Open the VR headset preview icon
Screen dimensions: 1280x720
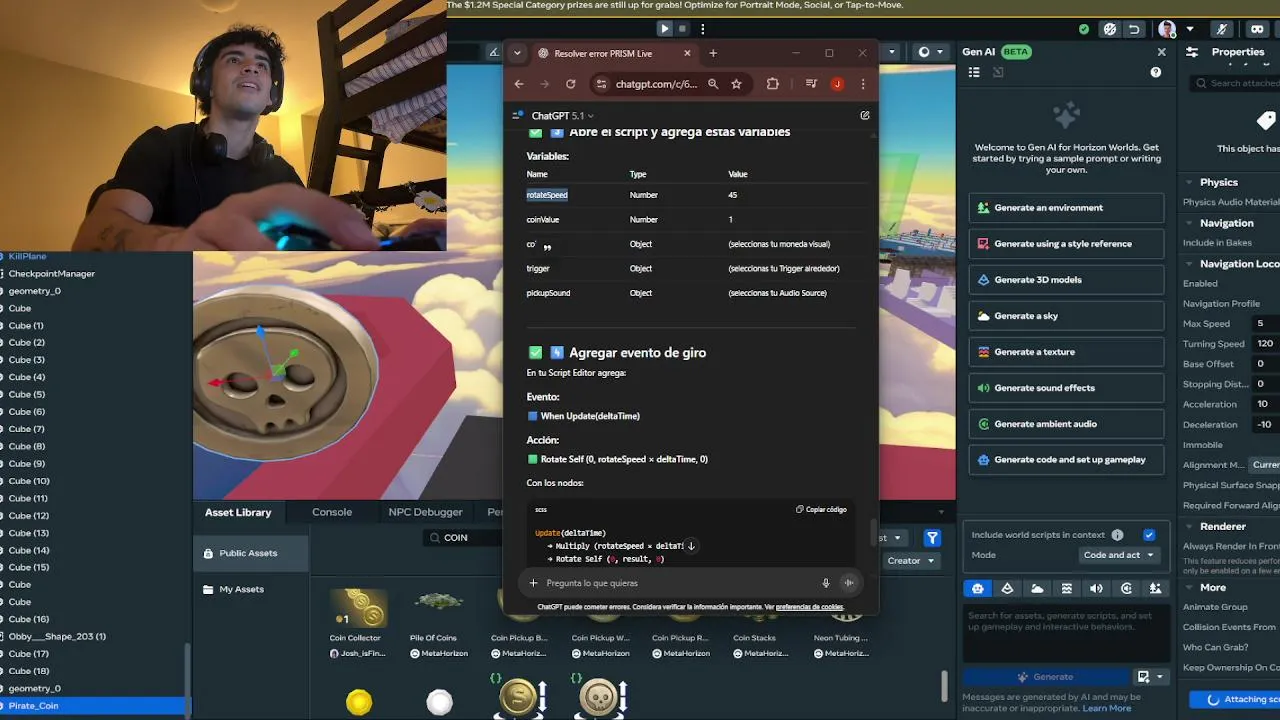click(x=1258, y=29)
